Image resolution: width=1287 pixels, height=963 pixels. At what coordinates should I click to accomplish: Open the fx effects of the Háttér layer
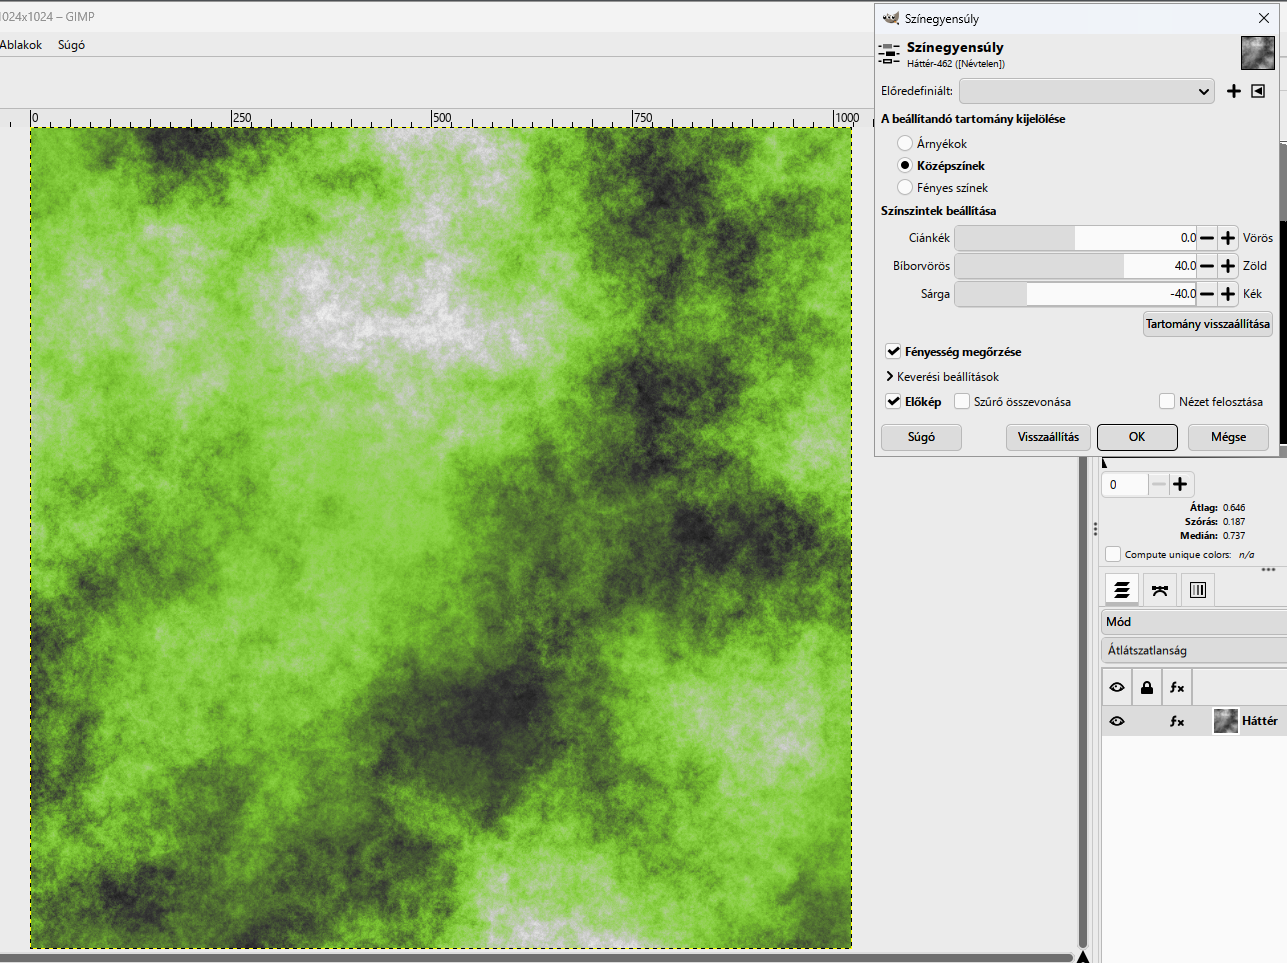point(1177,721)
